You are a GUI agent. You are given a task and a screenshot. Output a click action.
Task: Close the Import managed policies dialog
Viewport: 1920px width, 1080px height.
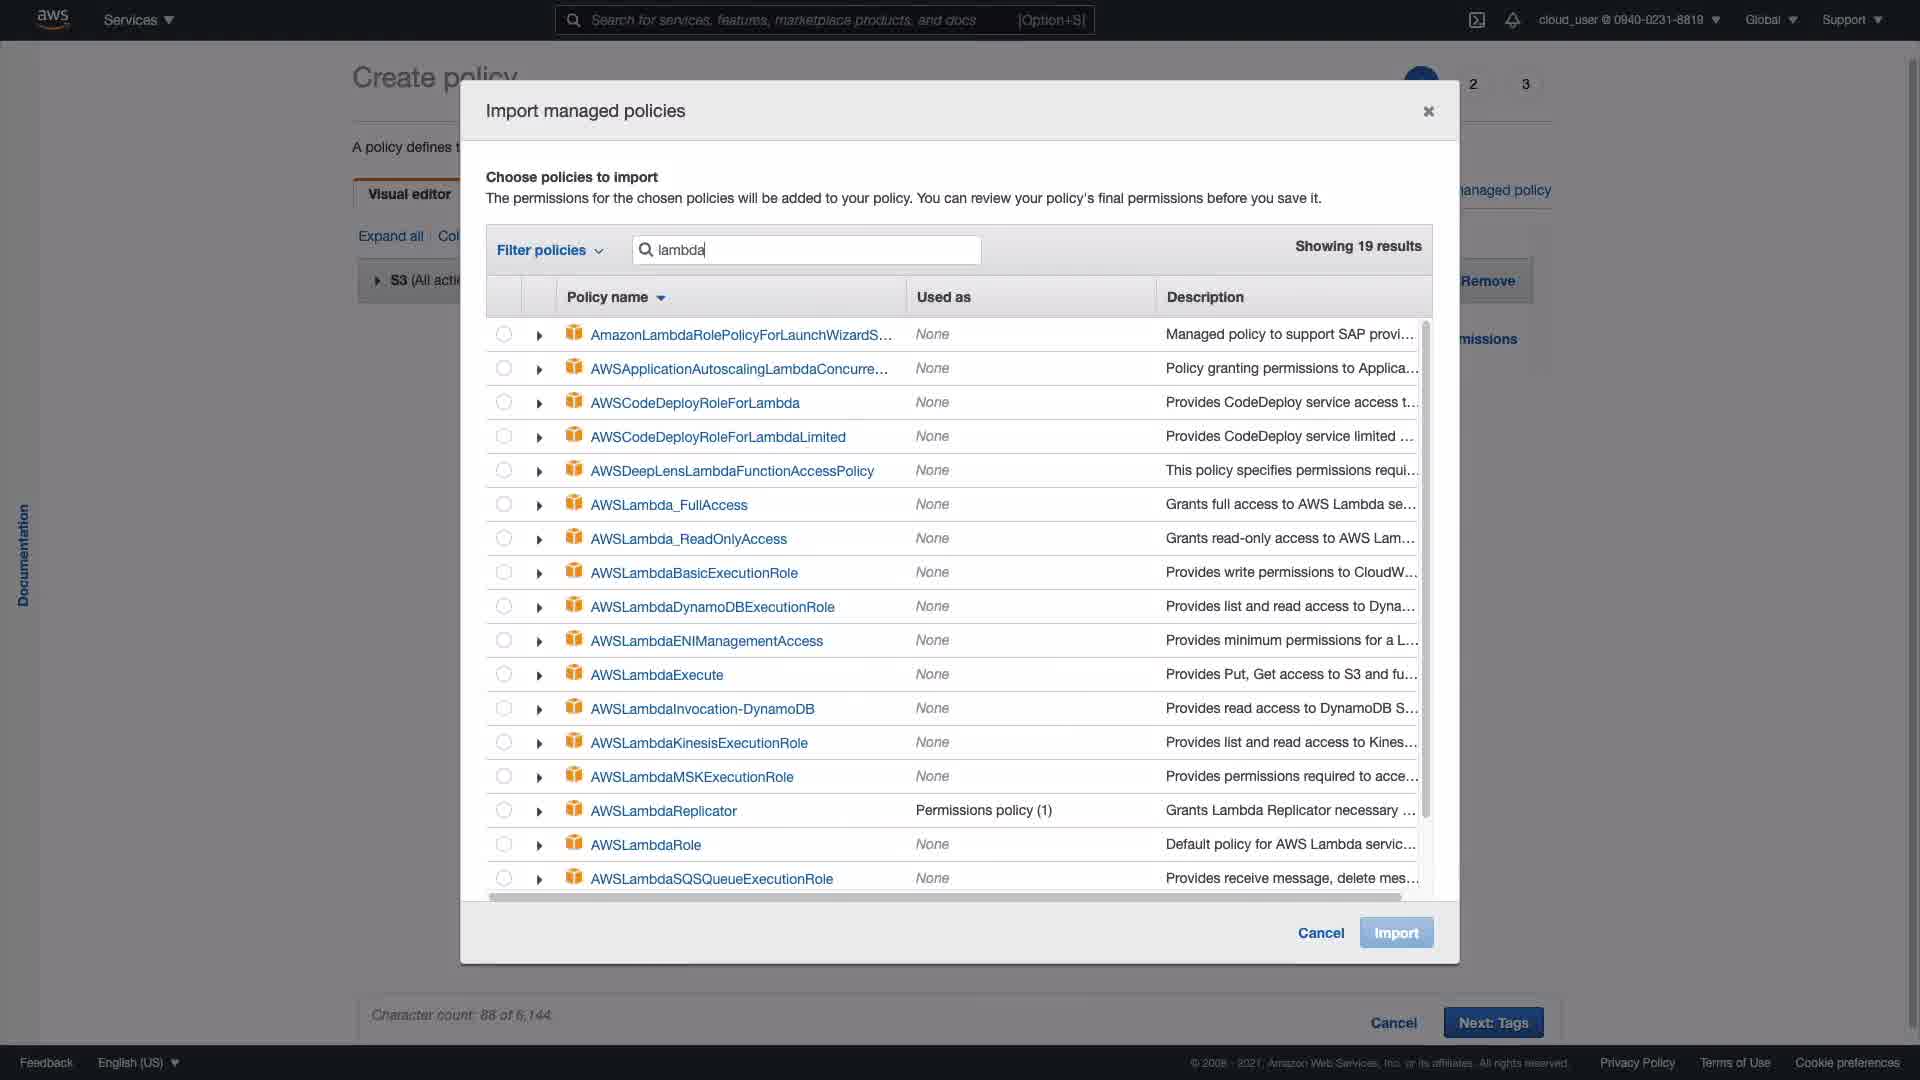(1428, 111)
